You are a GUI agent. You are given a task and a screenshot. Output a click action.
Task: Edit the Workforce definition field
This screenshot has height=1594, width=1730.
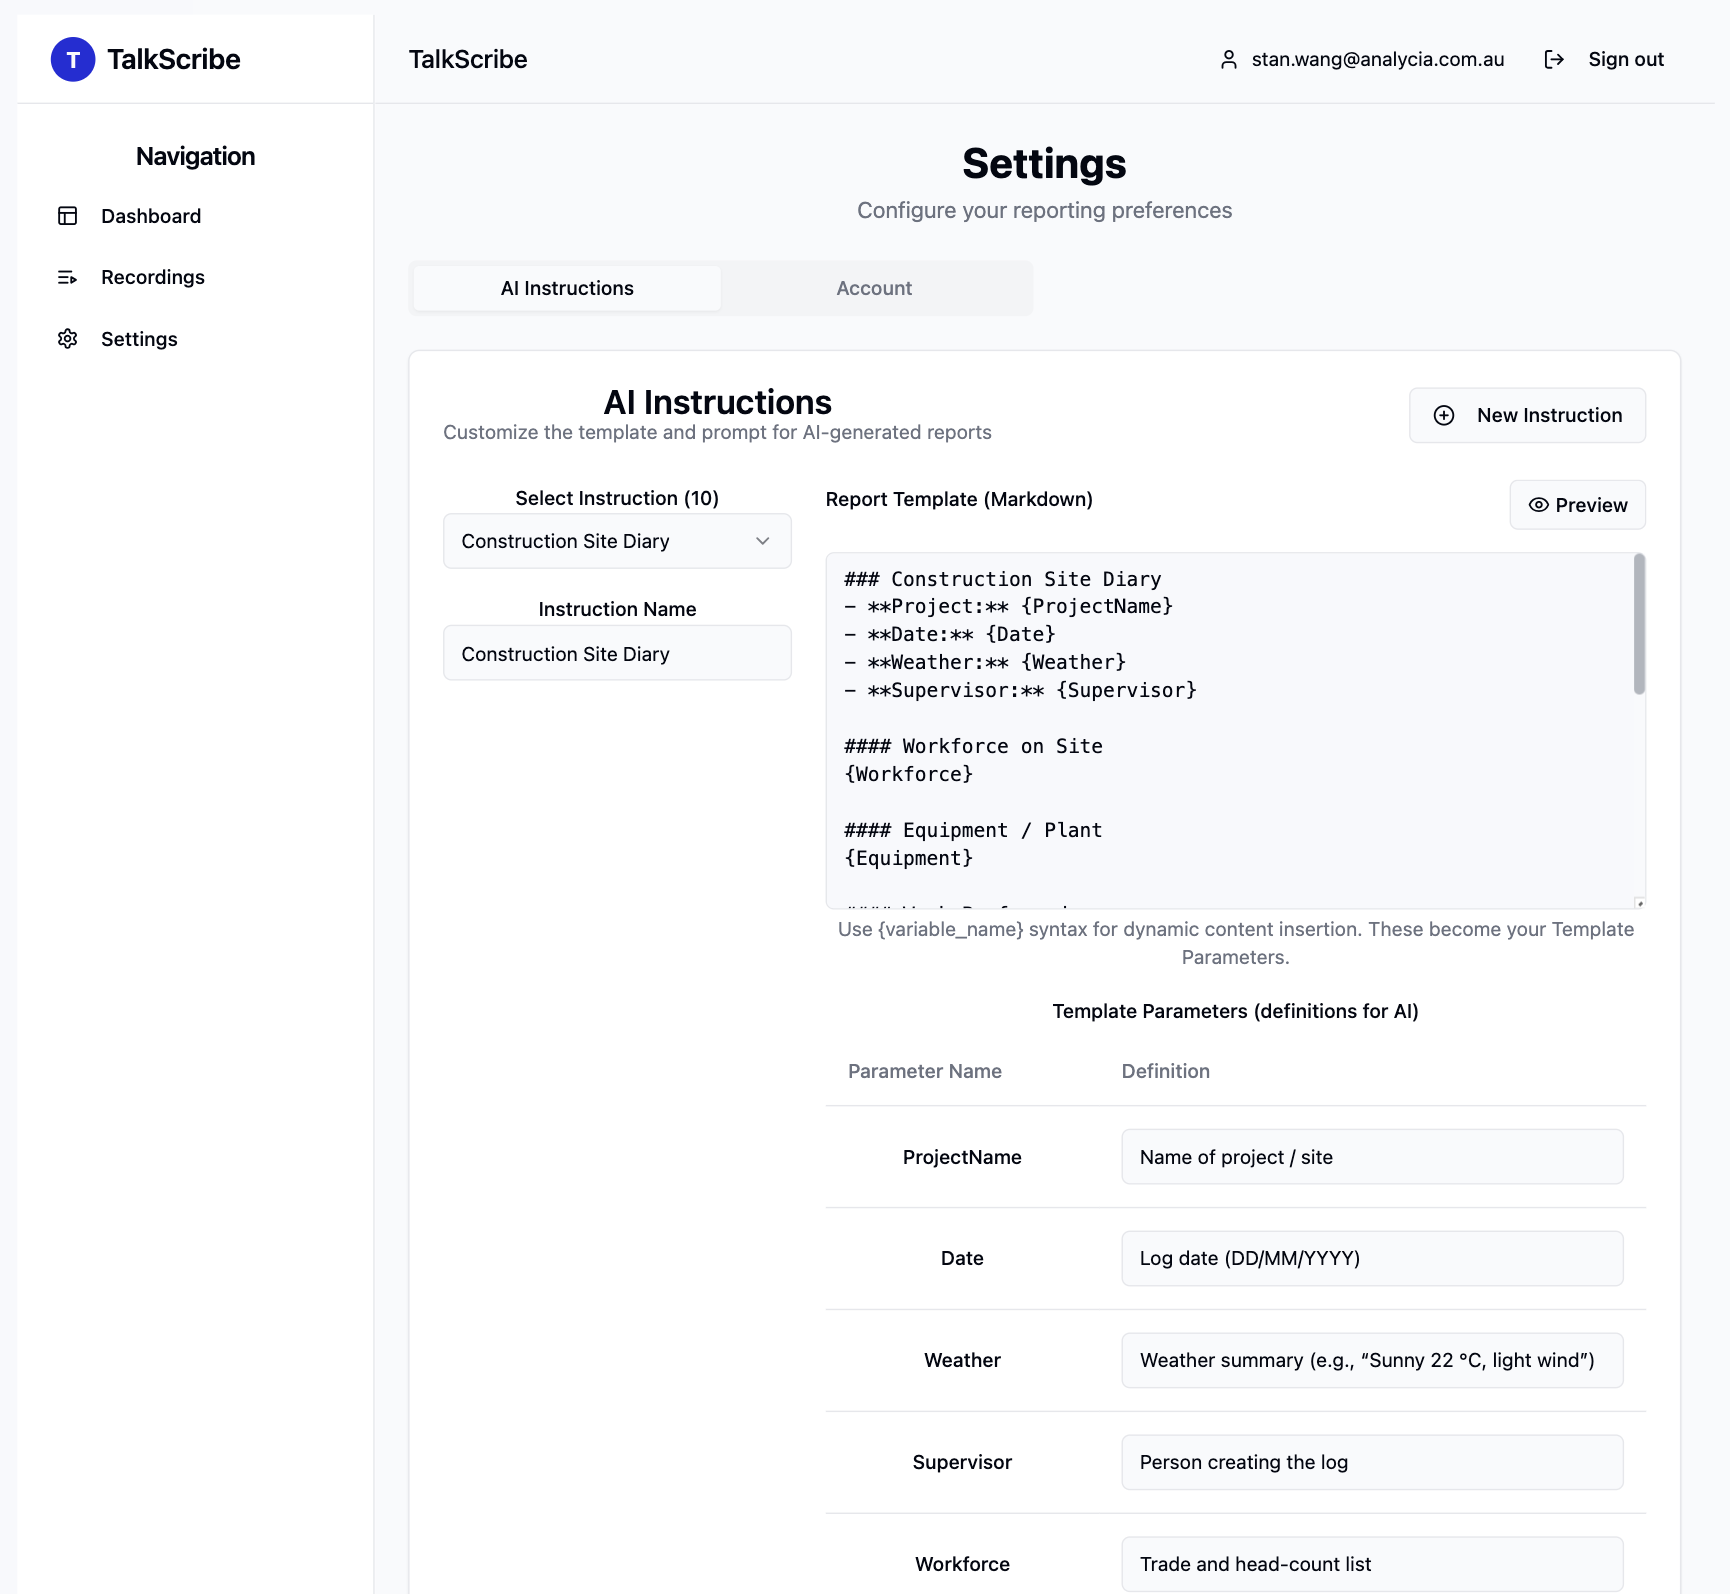tap(1372, 1564)
